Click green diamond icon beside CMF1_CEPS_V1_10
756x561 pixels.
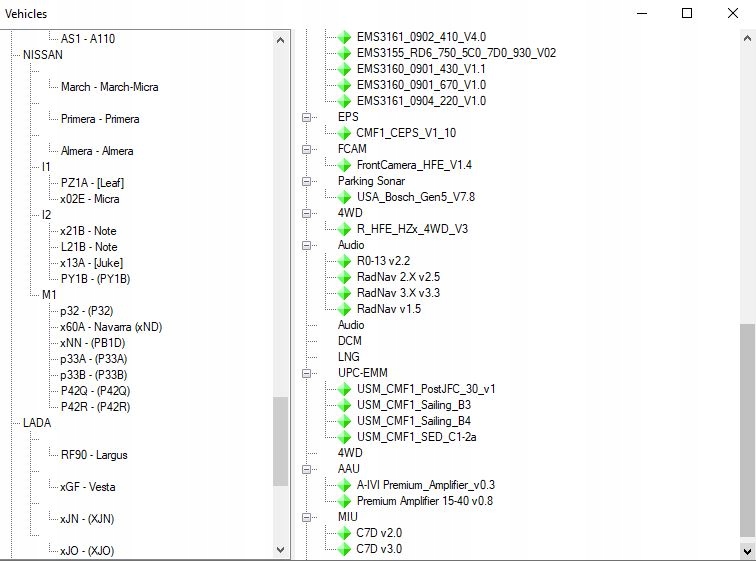[x=344, y=133]
